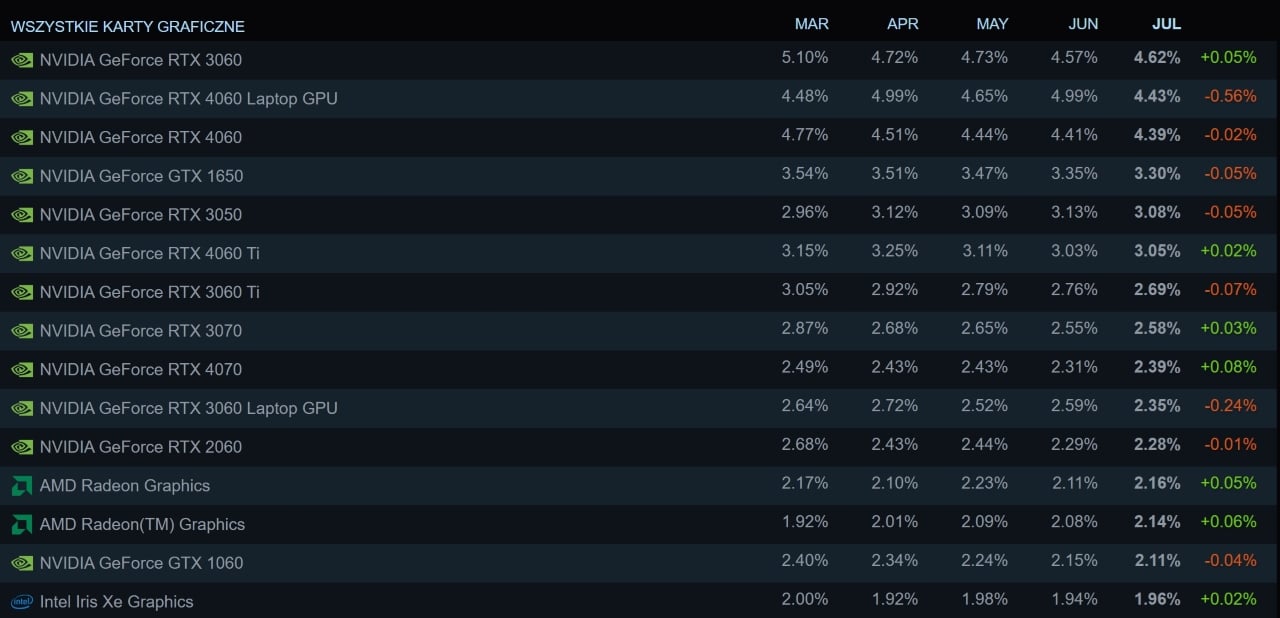This screenshot has height=618, width=1280.
Task: Click the NVIDIA icon next to GTX 1060
Action: 21,563
